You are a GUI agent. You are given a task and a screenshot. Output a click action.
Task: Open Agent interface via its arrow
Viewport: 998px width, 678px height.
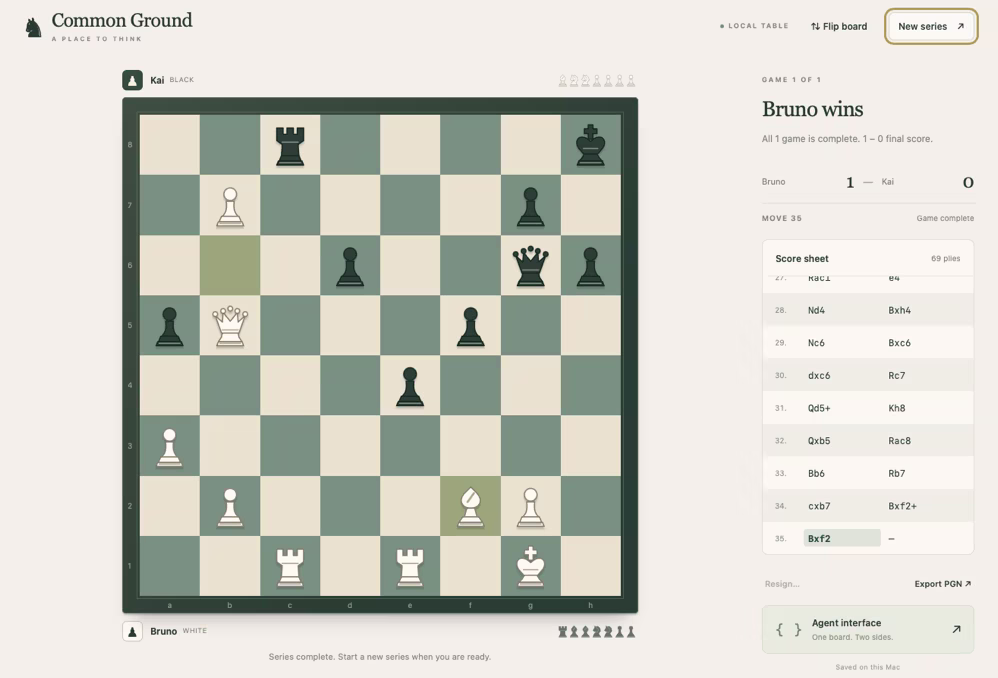(956, 629)
